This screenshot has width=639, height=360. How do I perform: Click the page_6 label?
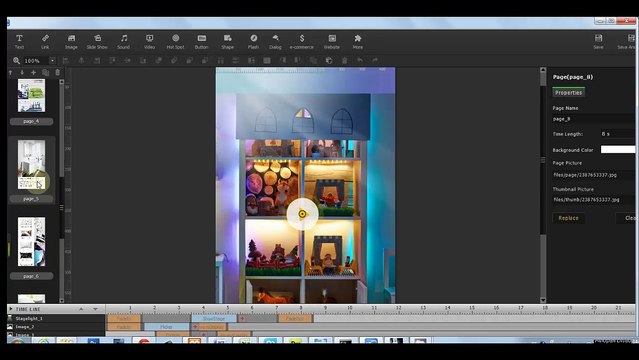tap(31, 276)
